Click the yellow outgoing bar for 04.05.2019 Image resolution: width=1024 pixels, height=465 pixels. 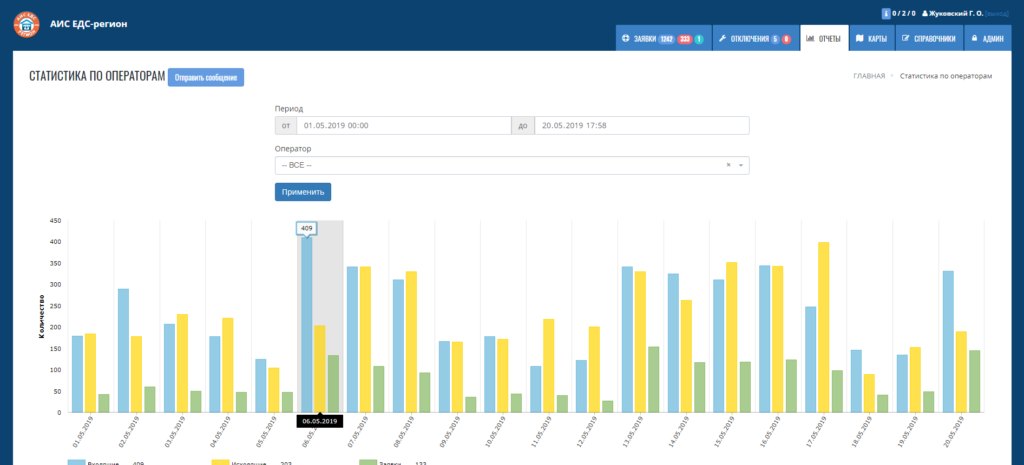click(x=228, y=365)
